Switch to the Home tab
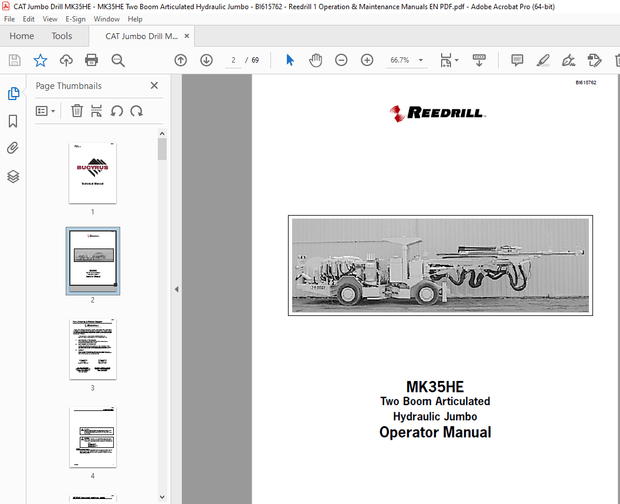 21,36
